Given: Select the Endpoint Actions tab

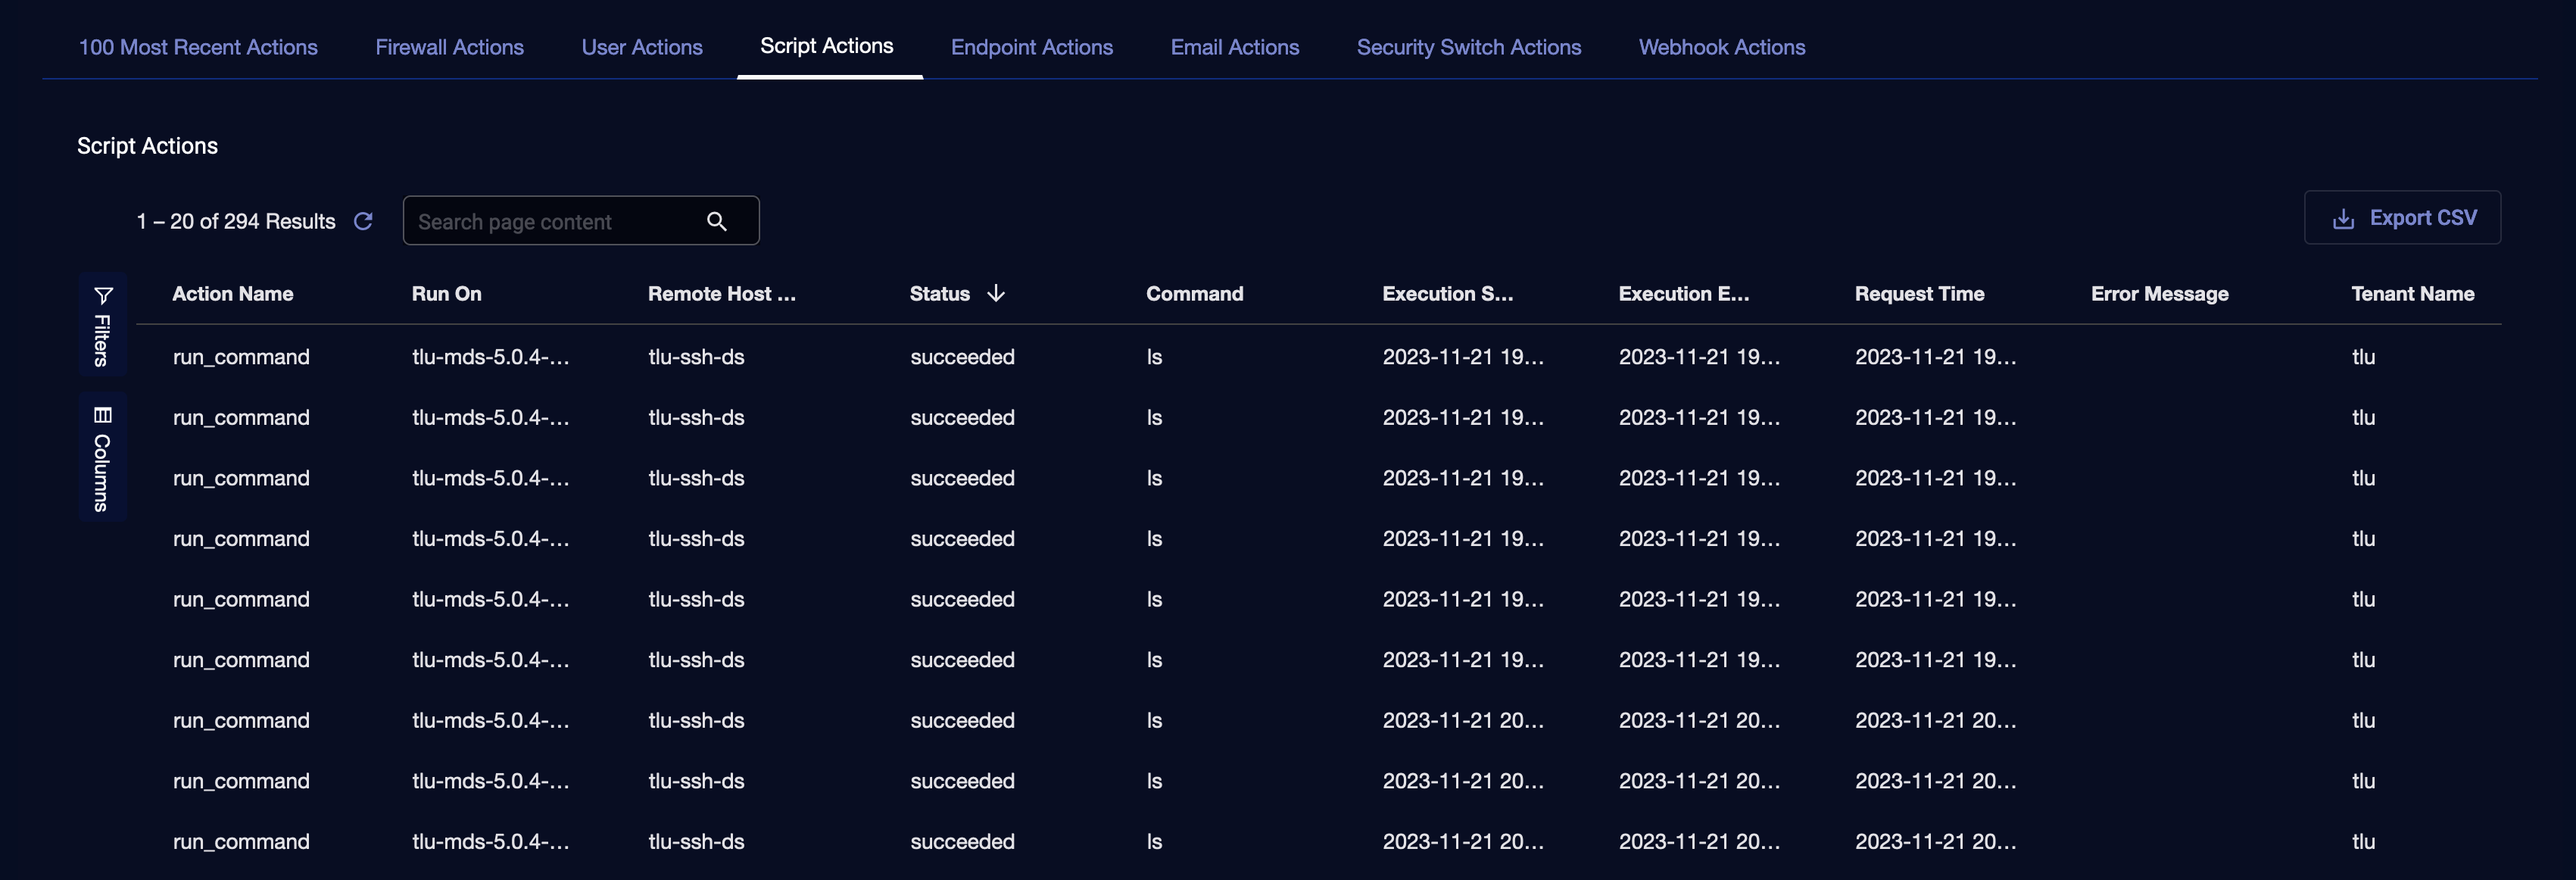Looking at the screenshot, I should (1031, 47).
